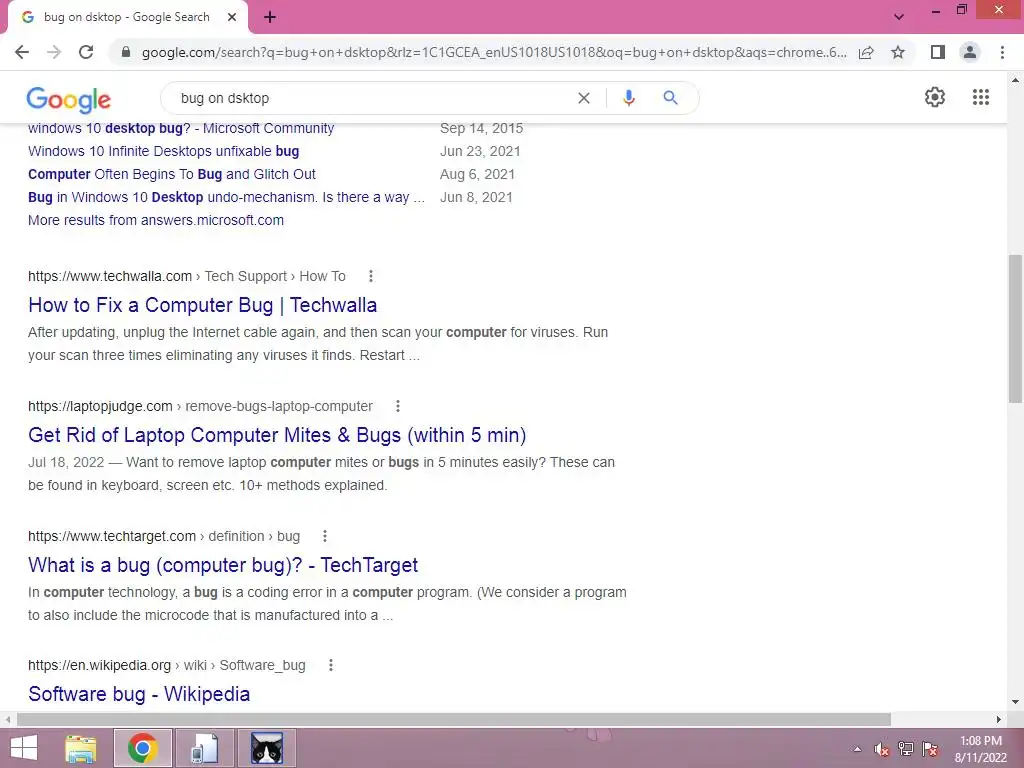The width and height of the screenshot is (1024, 768).
Task: Show hidden system tray icons
Action: (857, 749)
